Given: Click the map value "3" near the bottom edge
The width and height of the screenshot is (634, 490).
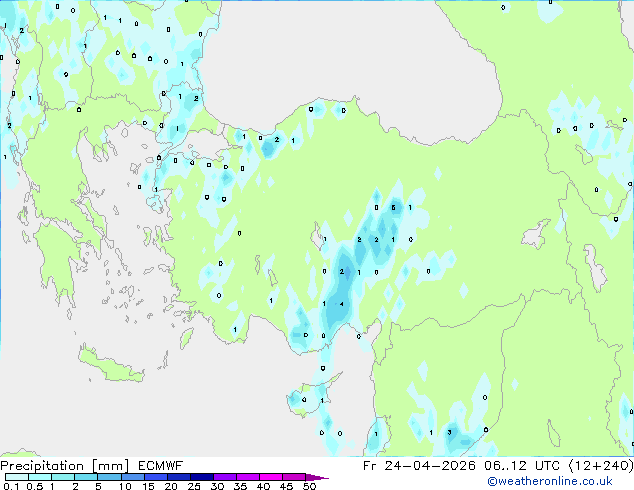Looking at the screenshot, I should coord(449,433).
